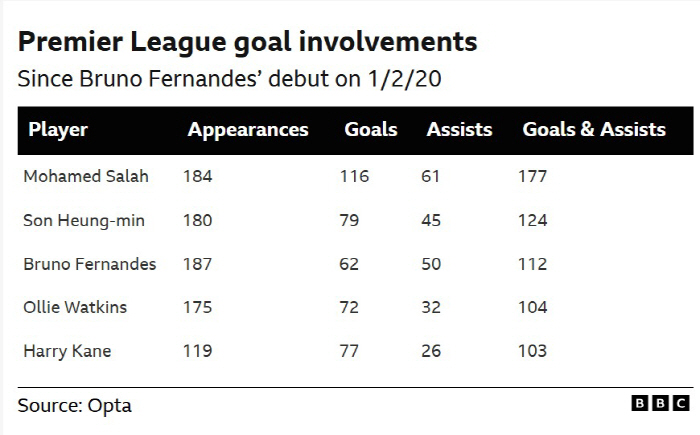The image size is (700, 435).
Task: Select the Goals & Assists column header
Action: [x=594, y=130]
